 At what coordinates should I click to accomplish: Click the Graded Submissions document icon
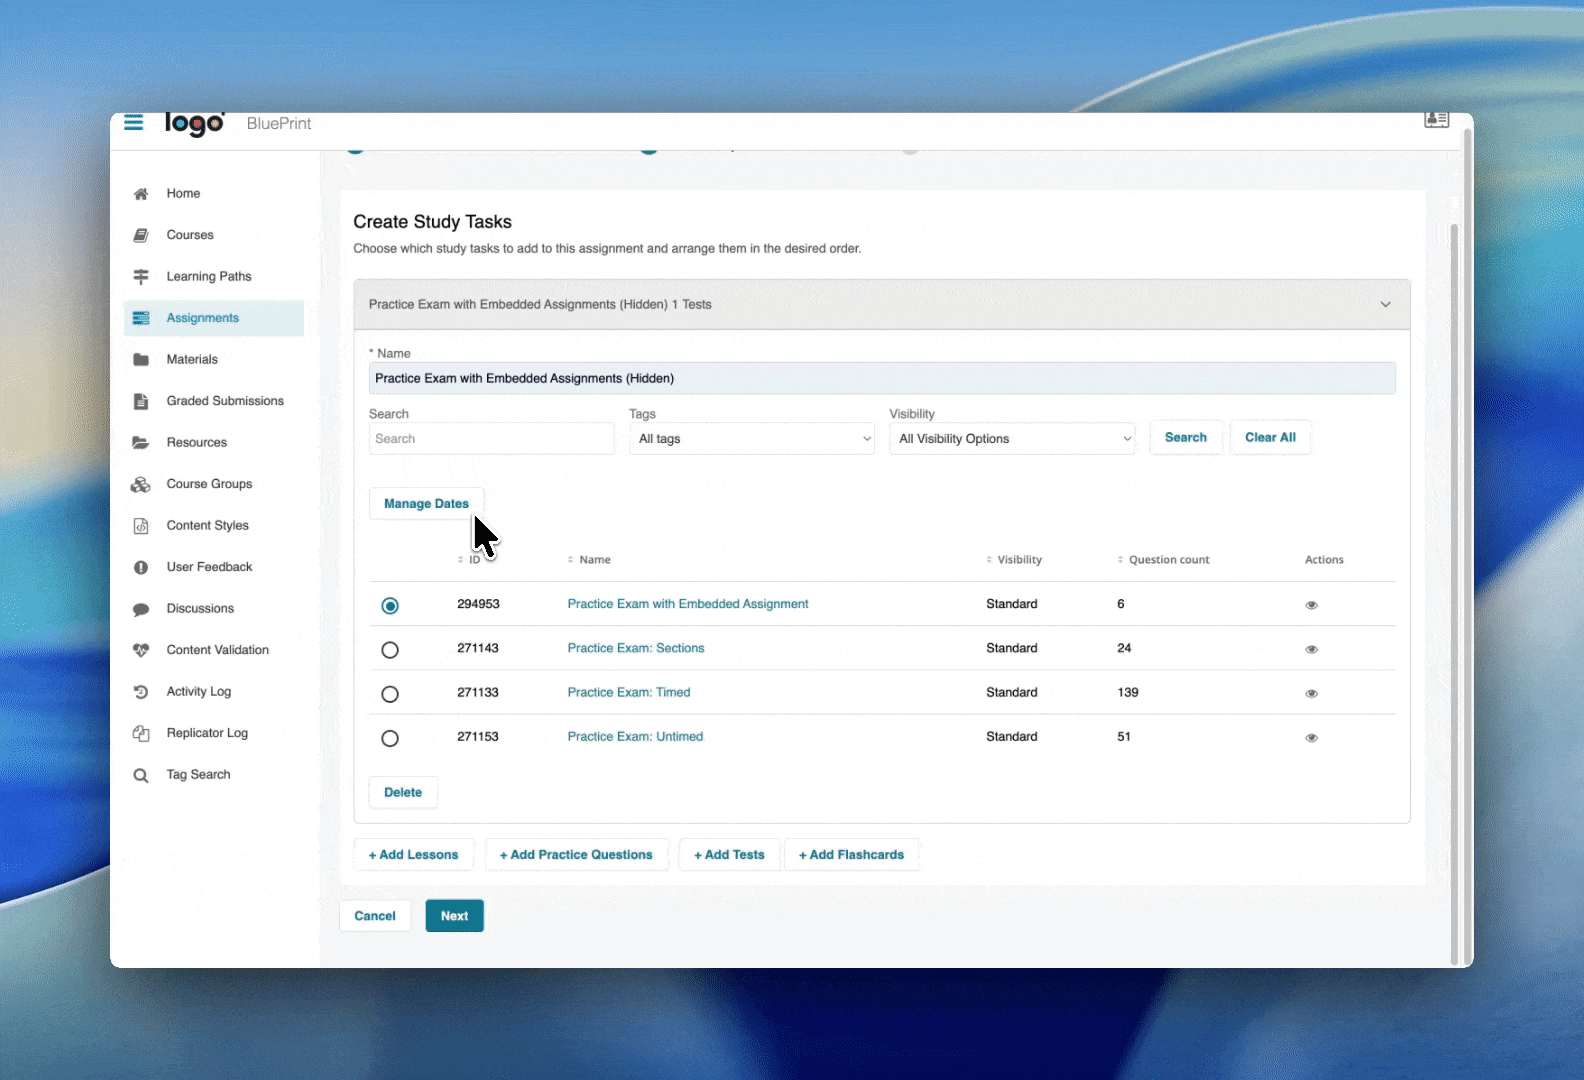141,401
